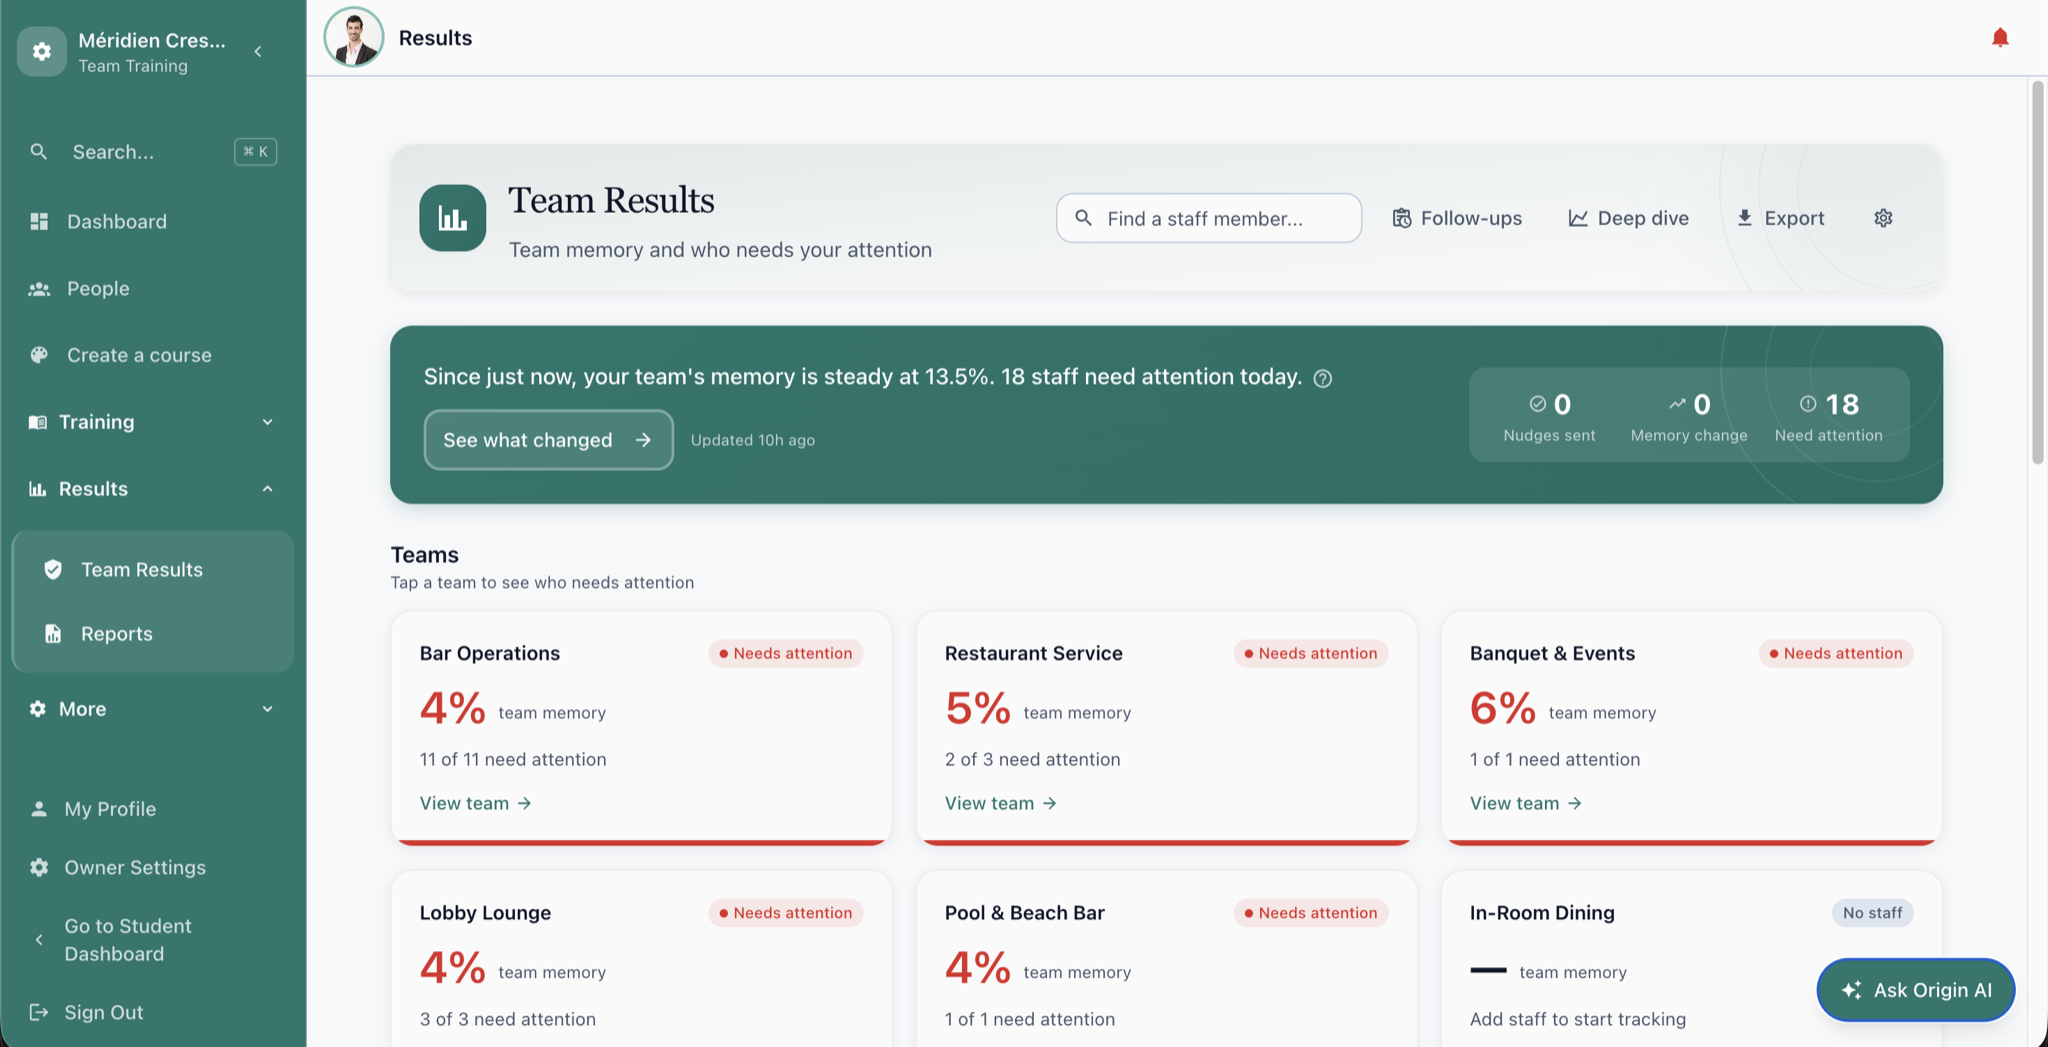The image size is (2048, 1047).
Task: Collapse the sidebar with the chevron arrow
Action: click(x=258, y=51)
